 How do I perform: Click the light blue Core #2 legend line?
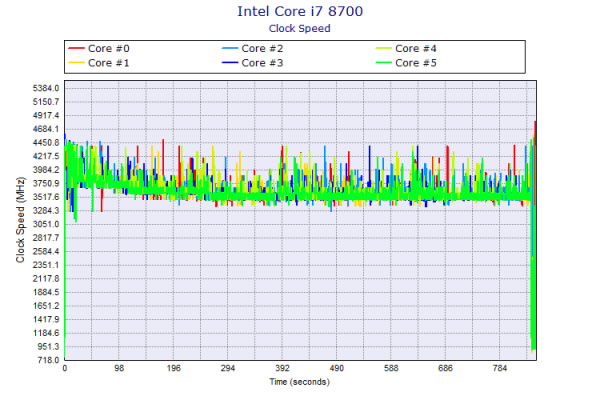230,49
